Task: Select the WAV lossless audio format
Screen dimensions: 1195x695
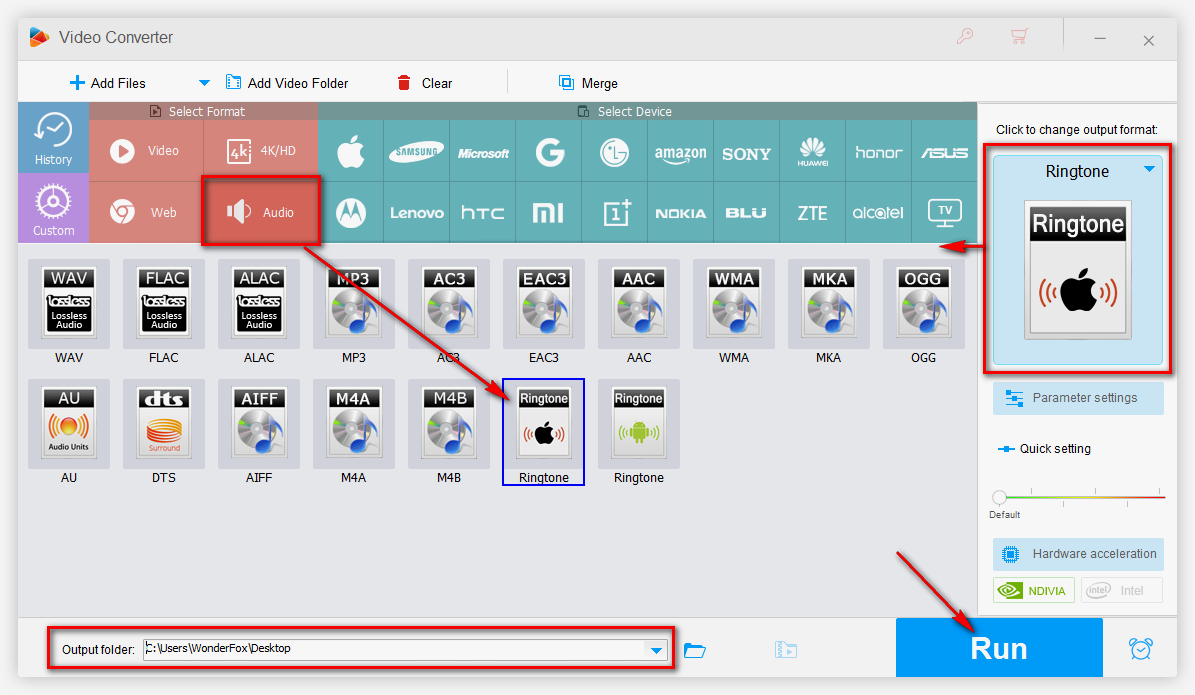Action: pos(69,304)
